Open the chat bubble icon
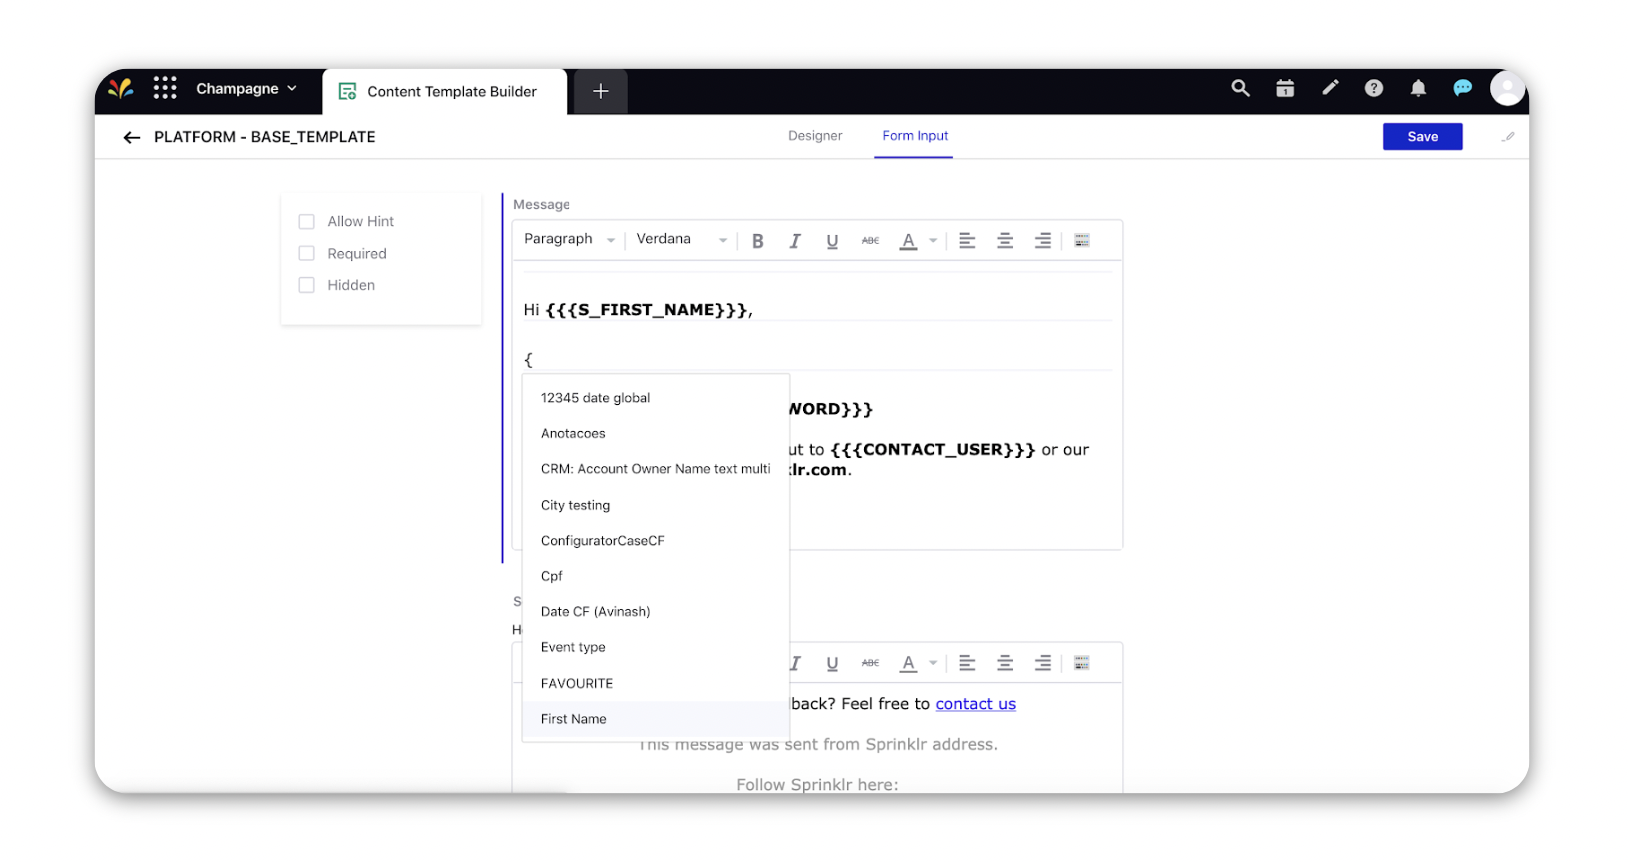 tap(1462, 89)
